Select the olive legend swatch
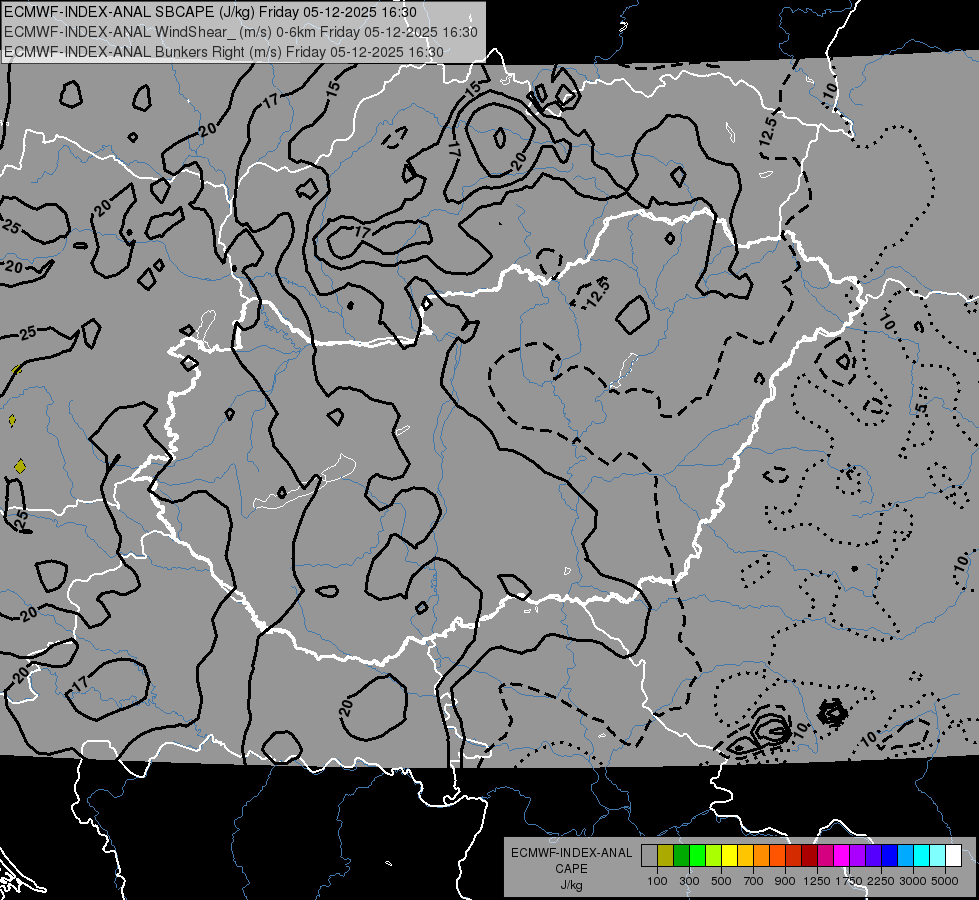979x900 pixels. [x=666, y=856]
